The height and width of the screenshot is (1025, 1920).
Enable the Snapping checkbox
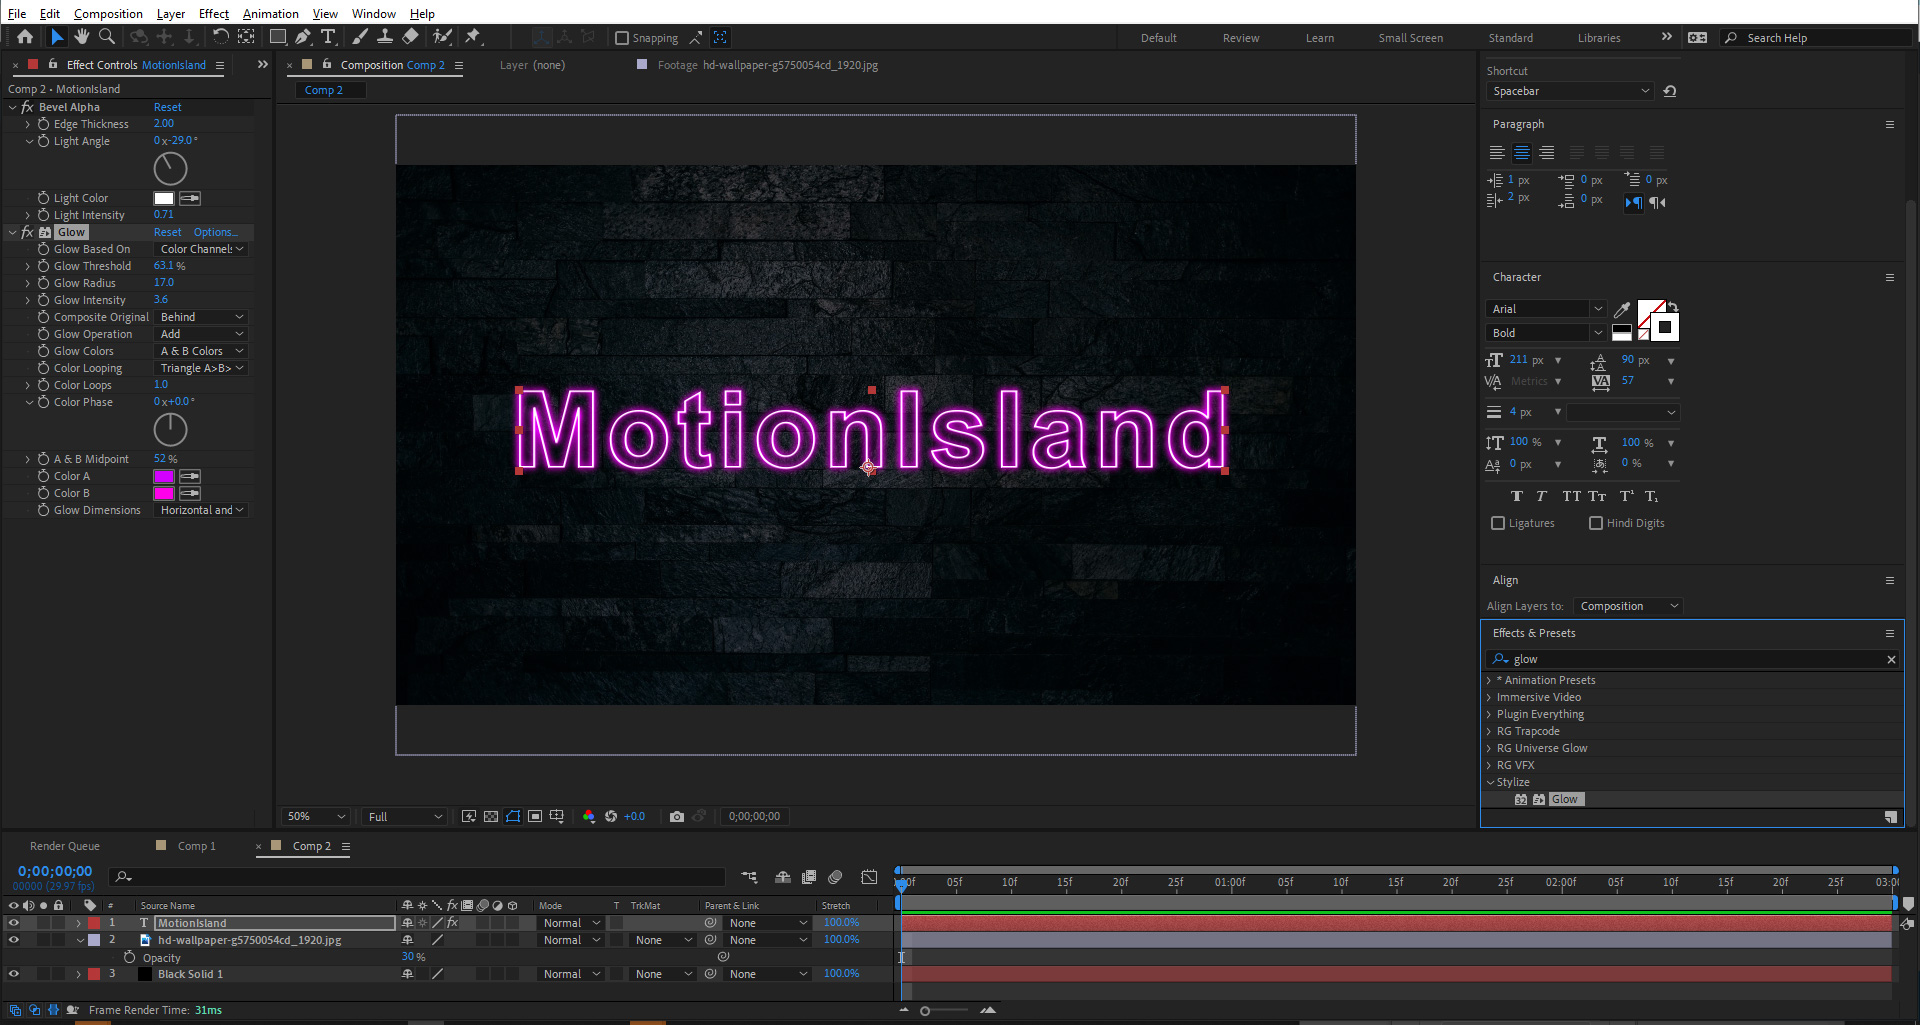pos(622,38)
